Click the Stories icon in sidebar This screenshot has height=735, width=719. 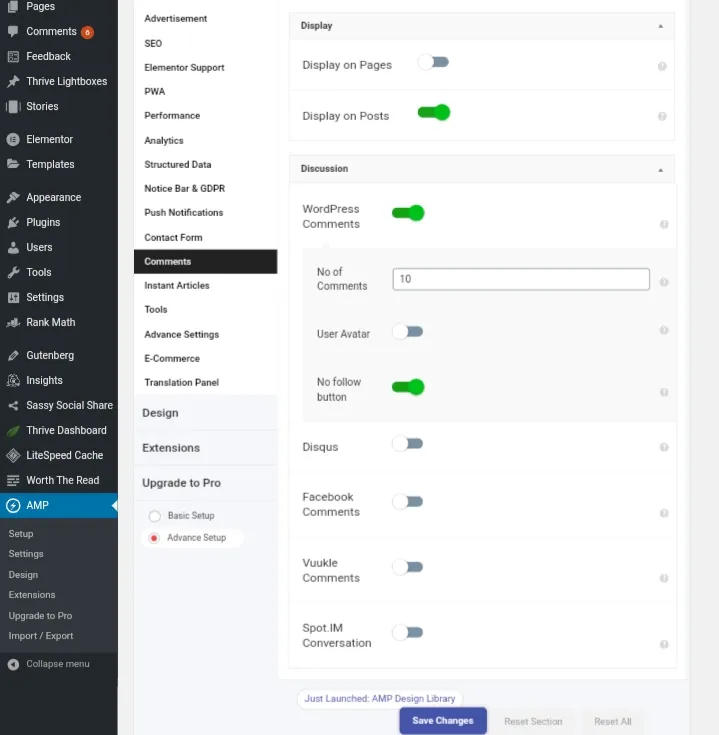(x=13, y=106)
